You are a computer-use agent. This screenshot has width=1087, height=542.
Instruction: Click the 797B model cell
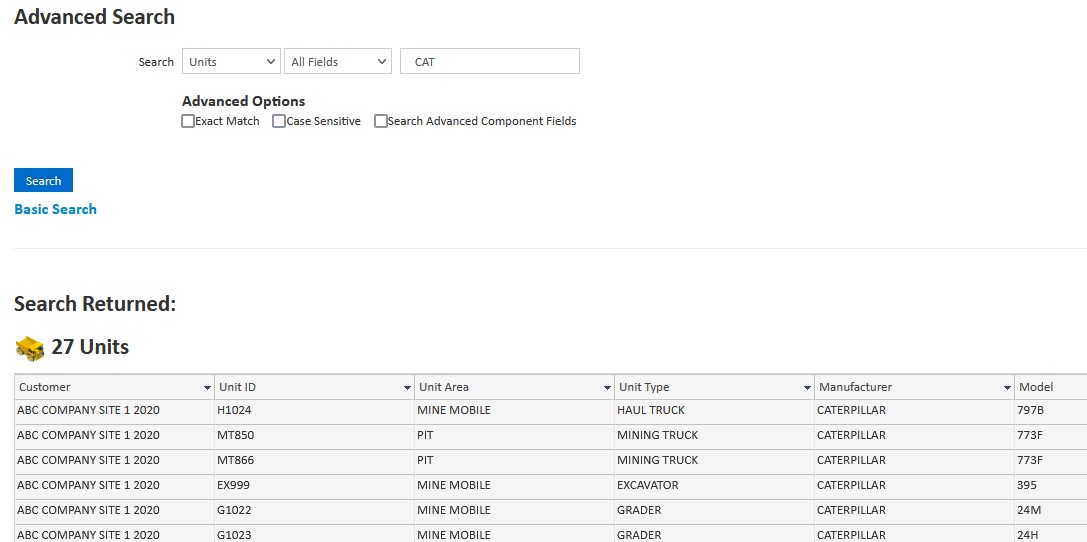(1032, 410)
